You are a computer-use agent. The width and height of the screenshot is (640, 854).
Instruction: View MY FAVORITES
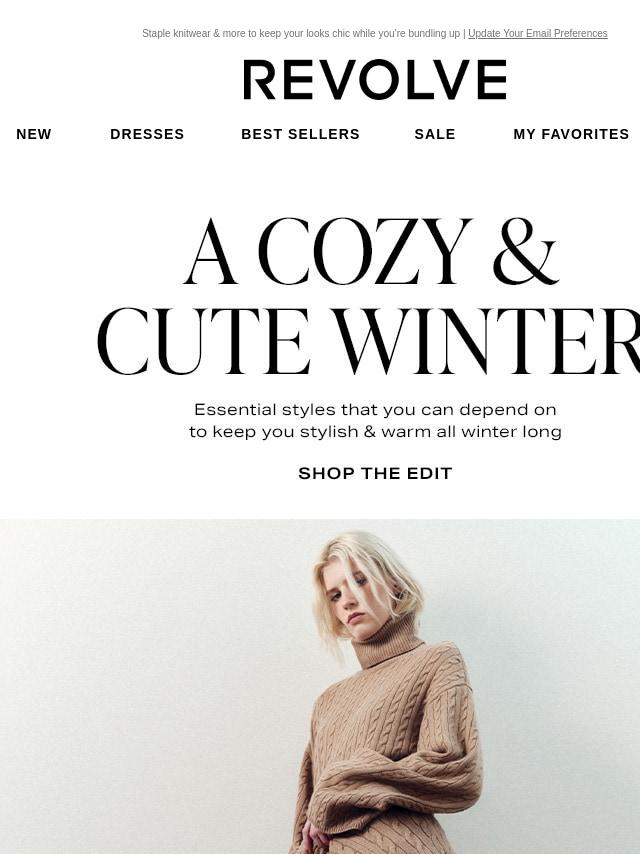571,134
